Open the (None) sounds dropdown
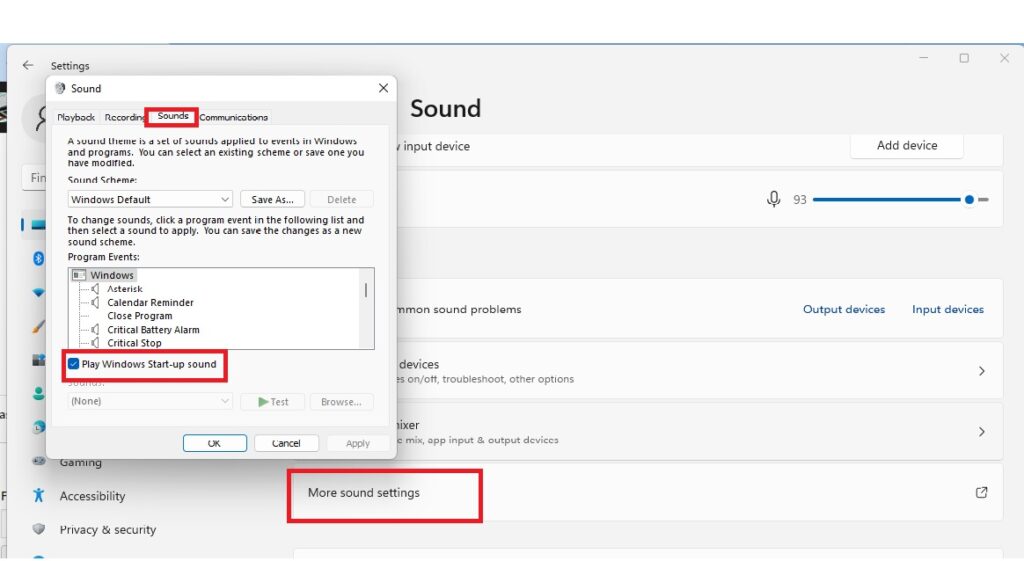 coord(150,401)
